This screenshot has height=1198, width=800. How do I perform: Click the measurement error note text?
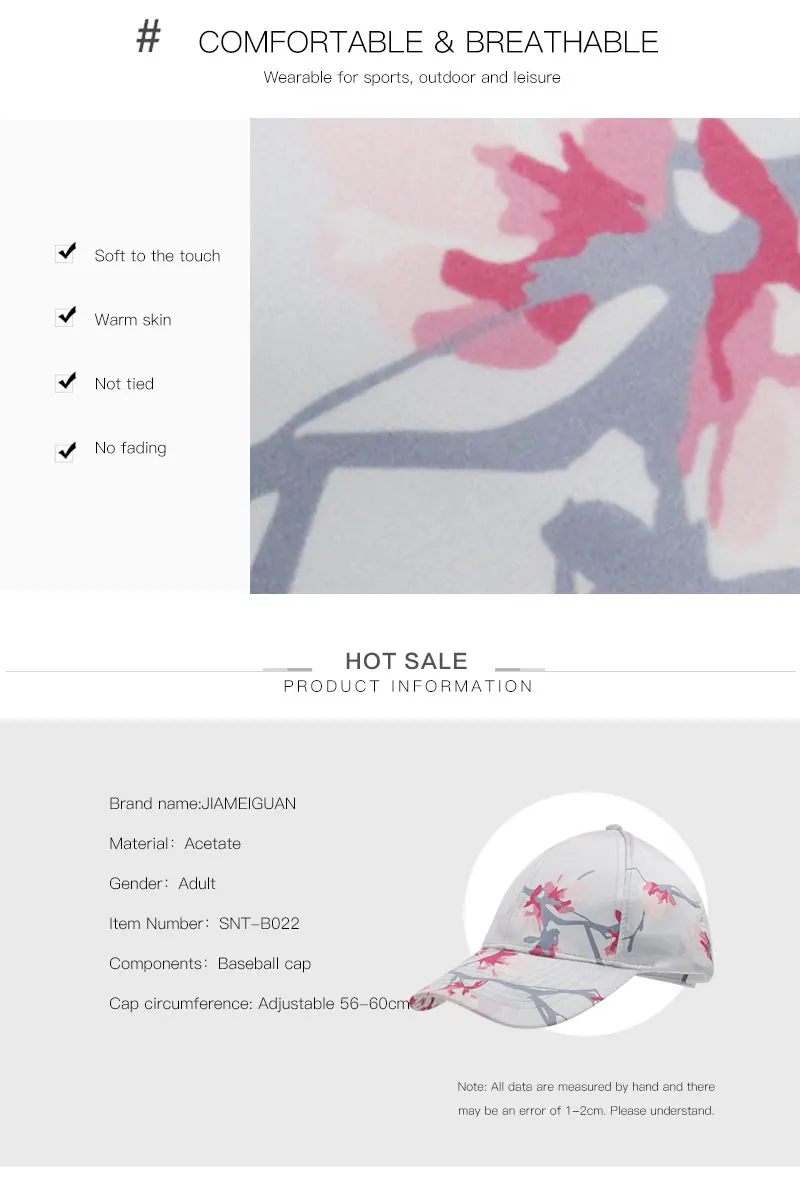pyautogui.click(x=586, y=1098)
